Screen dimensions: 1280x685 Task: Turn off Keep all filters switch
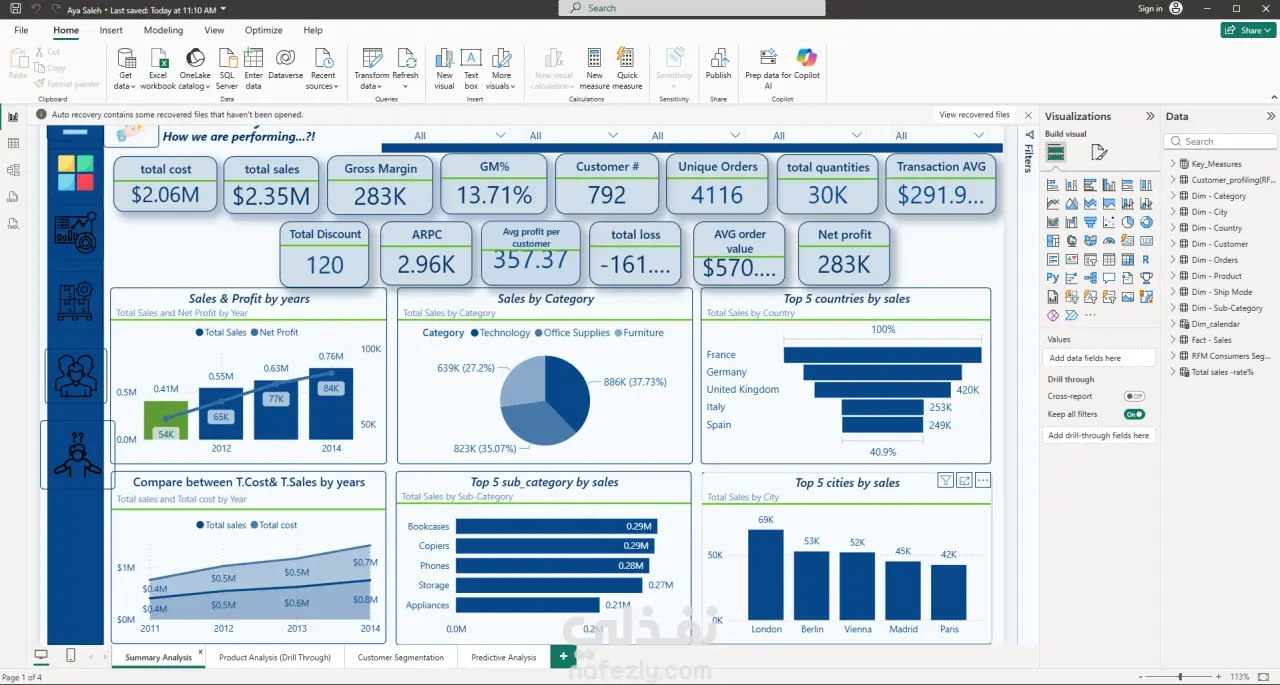tap(1134, 414)
